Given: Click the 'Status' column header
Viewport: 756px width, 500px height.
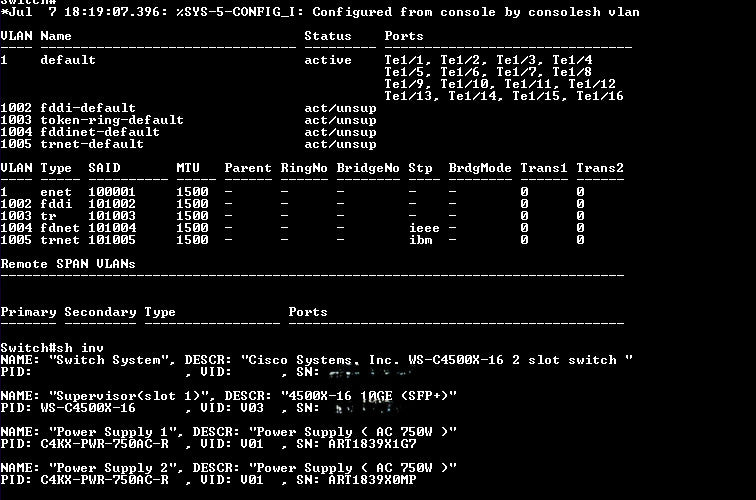Looking at the screenshot, I should [x=328, y=36].
